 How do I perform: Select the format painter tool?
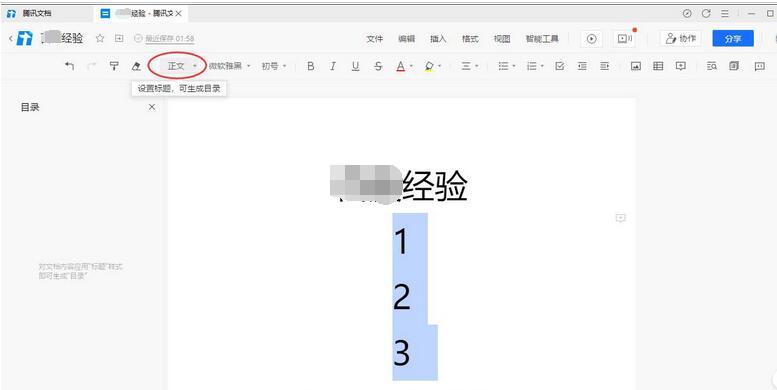click(x=114, y=66)
